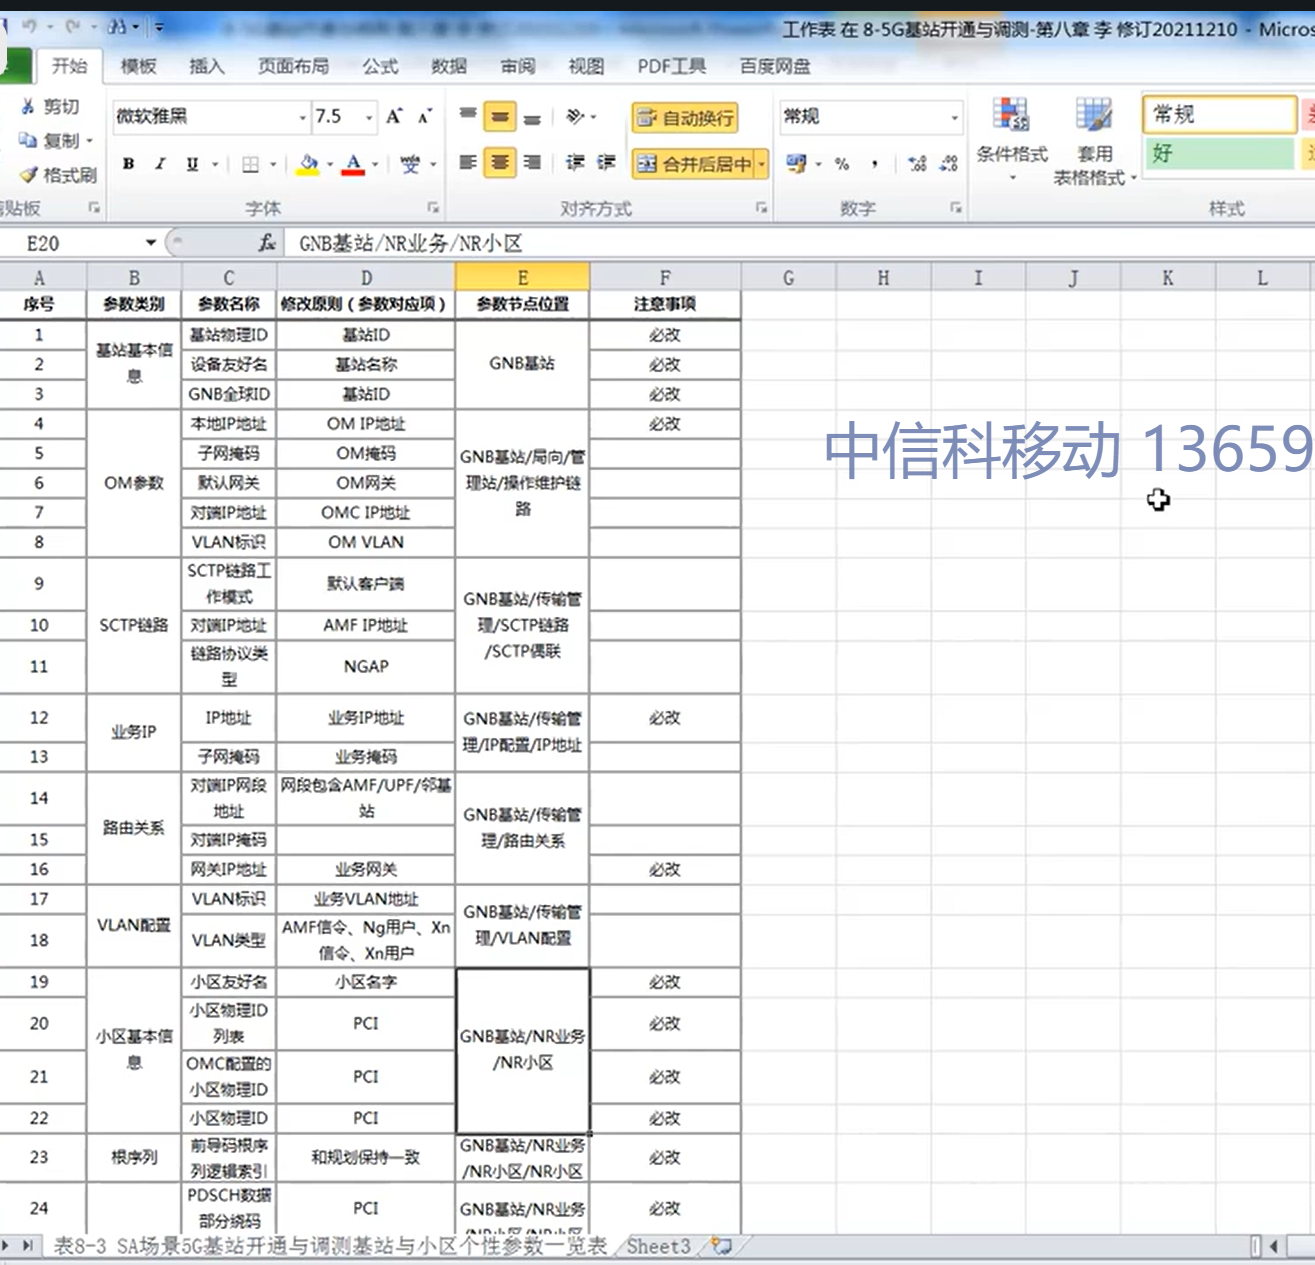Increase font size with the large A icon

click(x=394, y=117)
